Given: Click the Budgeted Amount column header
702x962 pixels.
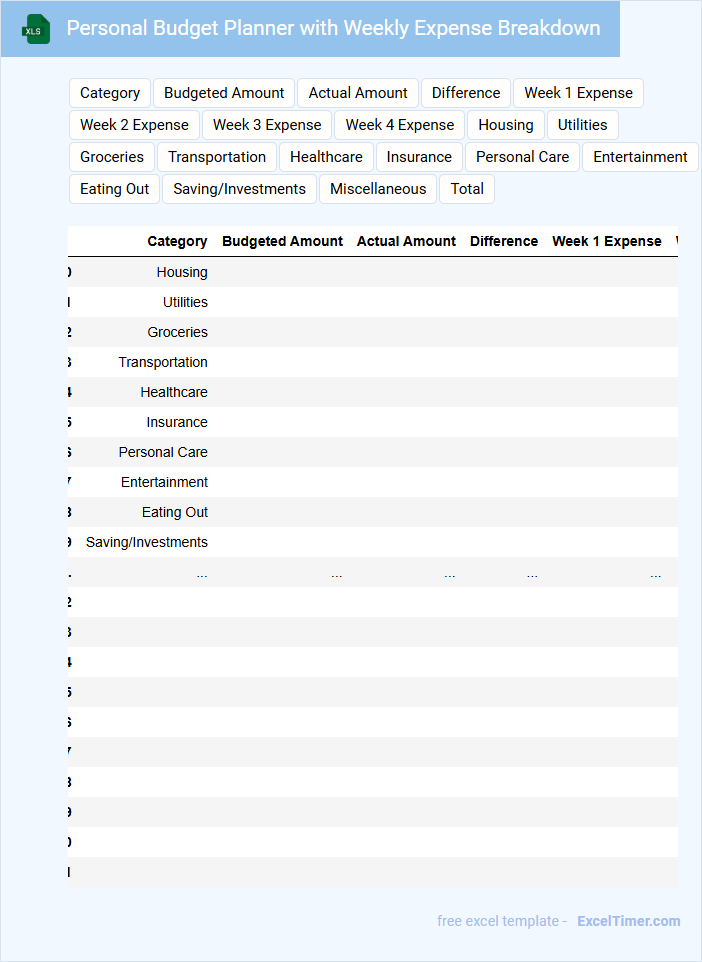Looking at the screenshot, I should (282, 242).
